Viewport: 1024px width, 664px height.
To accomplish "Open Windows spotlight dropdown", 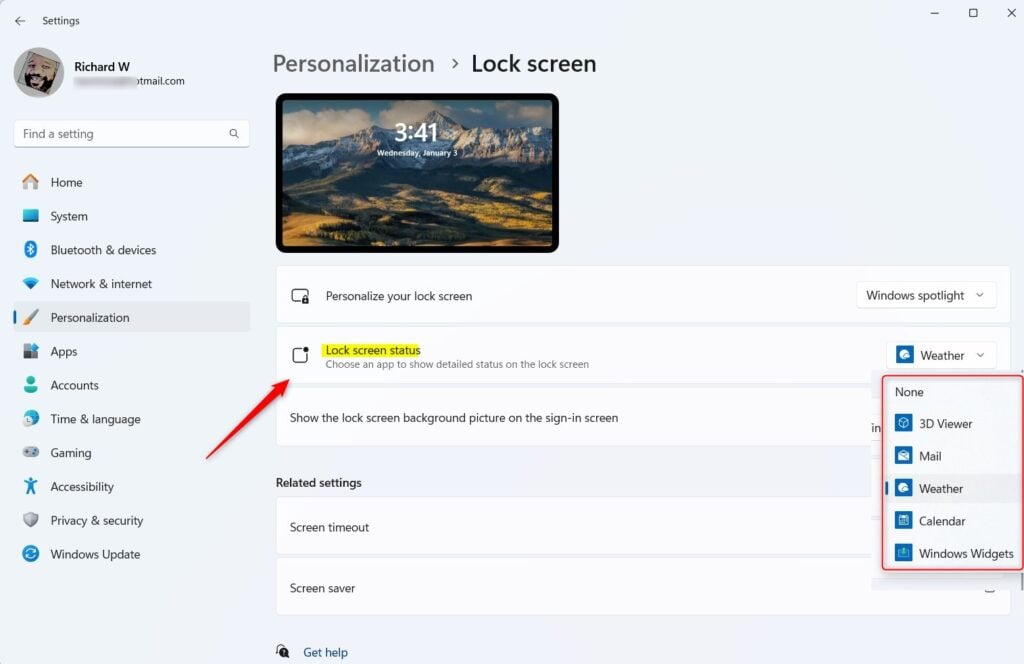I will 926,295.
